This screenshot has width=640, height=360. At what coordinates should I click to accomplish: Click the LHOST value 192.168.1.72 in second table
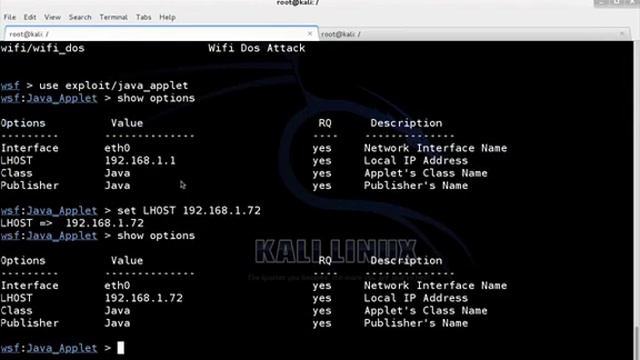point(144,298)
